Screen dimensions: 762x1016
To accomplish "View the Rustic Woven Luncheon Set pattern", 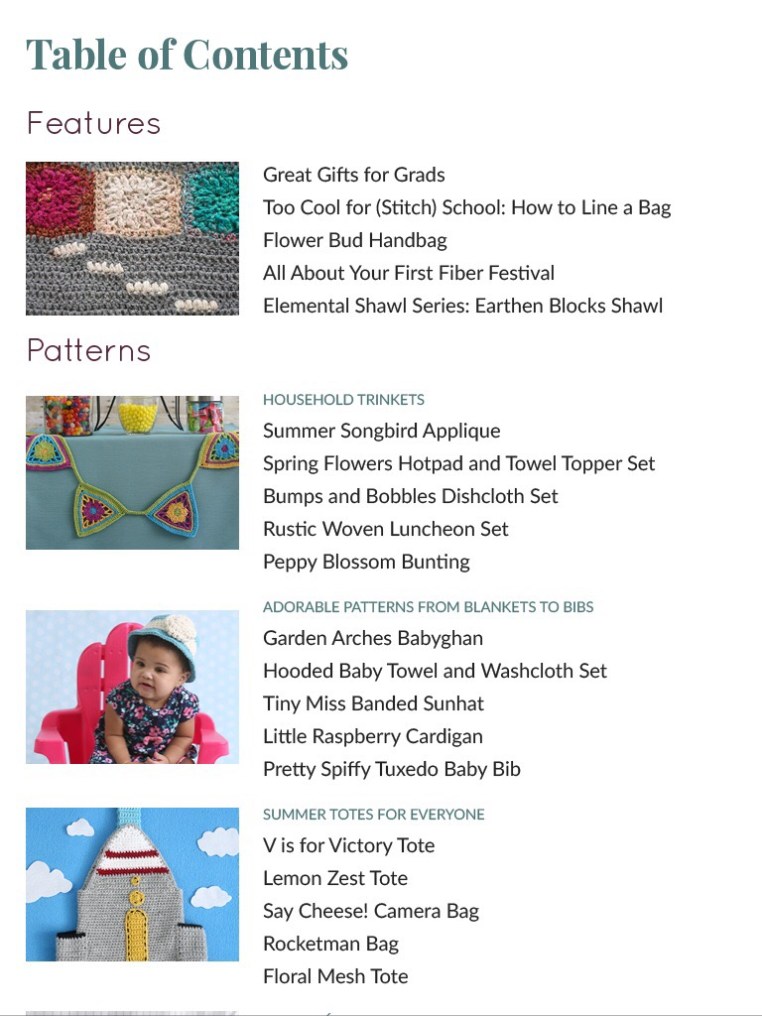I will coord(385,529).
